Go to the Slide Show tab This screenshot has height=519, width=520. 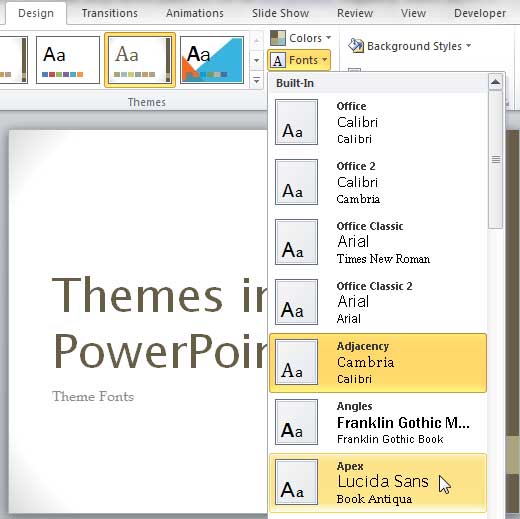280,13
